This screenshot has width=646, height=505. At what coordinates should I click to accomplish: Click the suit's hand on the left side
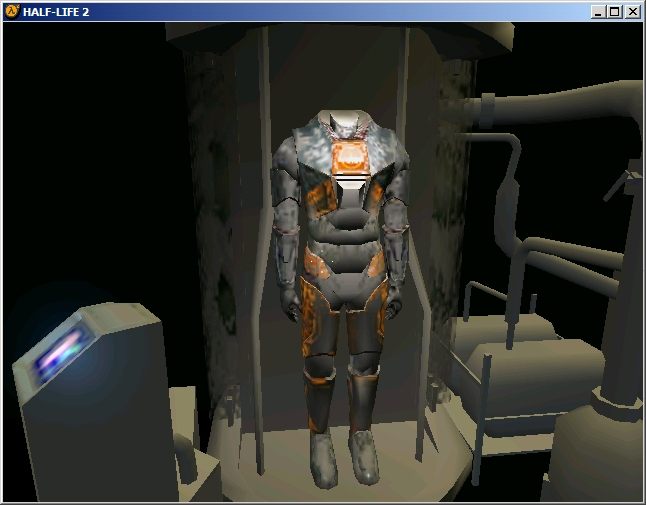tap(294, 300)
